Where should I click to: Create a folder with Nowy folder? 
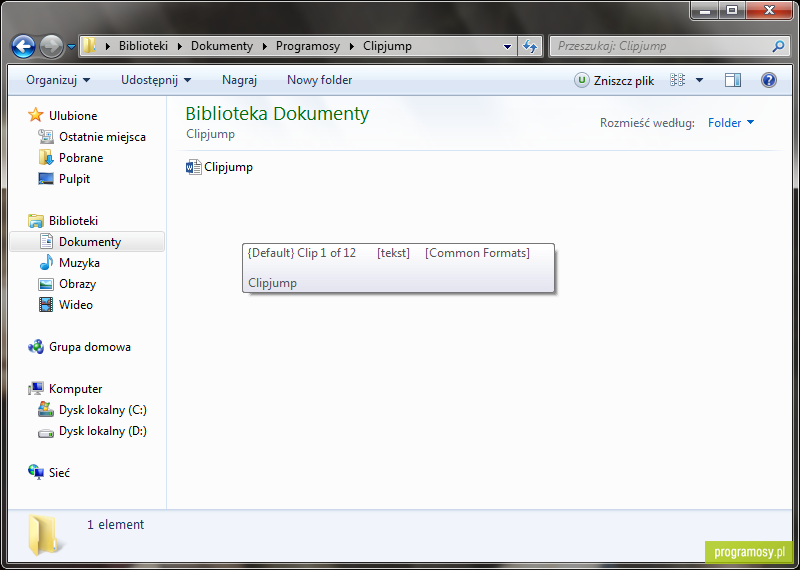click(x=319, y=80)
